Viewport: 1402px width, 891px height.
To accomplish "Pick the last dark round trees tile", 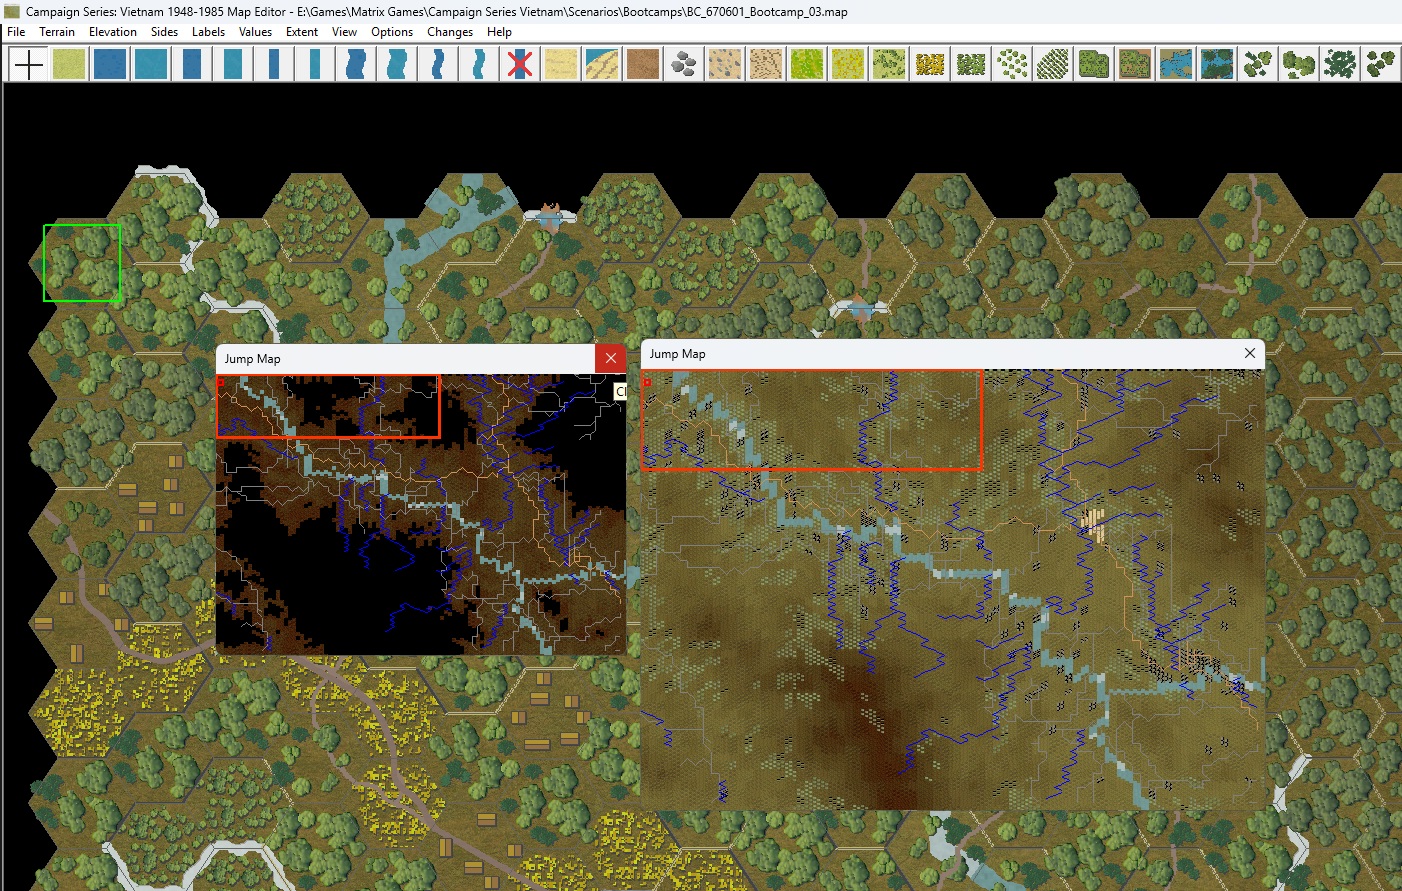I will (x=1381, y=64).
